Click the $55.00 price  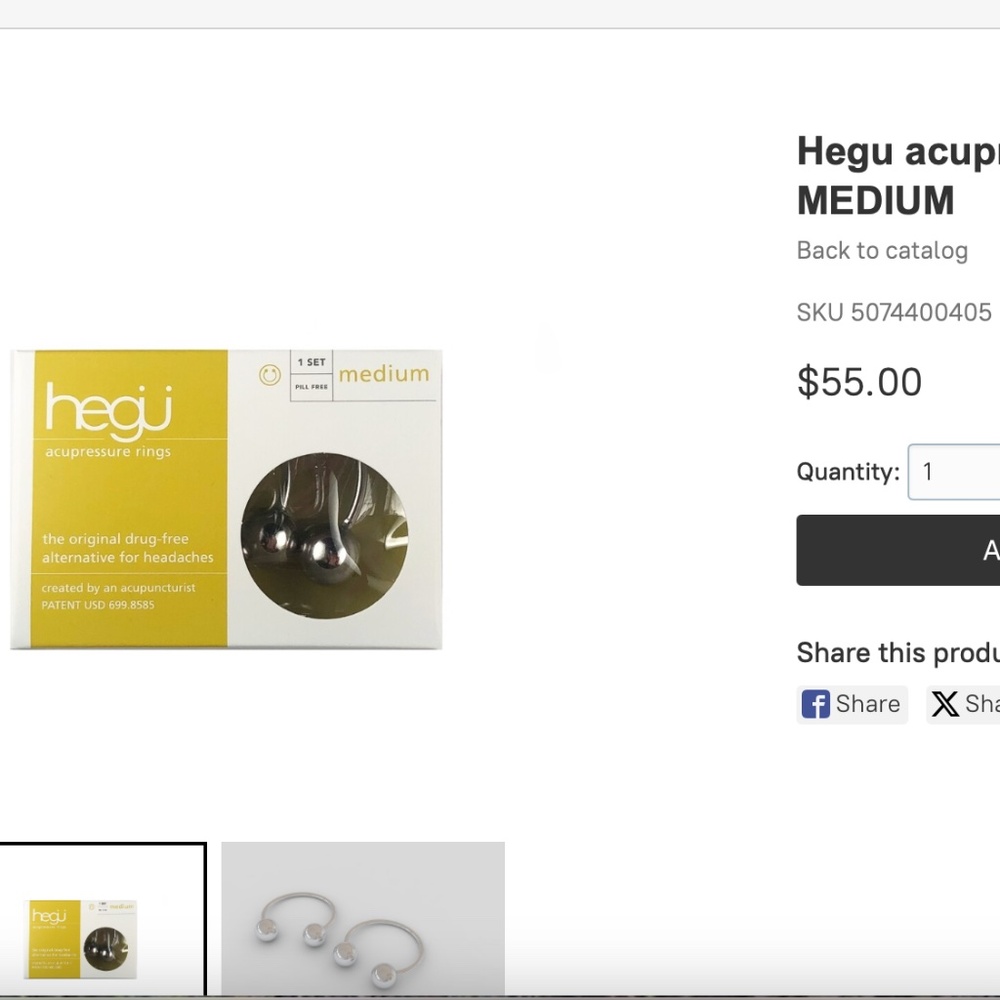coord(859,382)
